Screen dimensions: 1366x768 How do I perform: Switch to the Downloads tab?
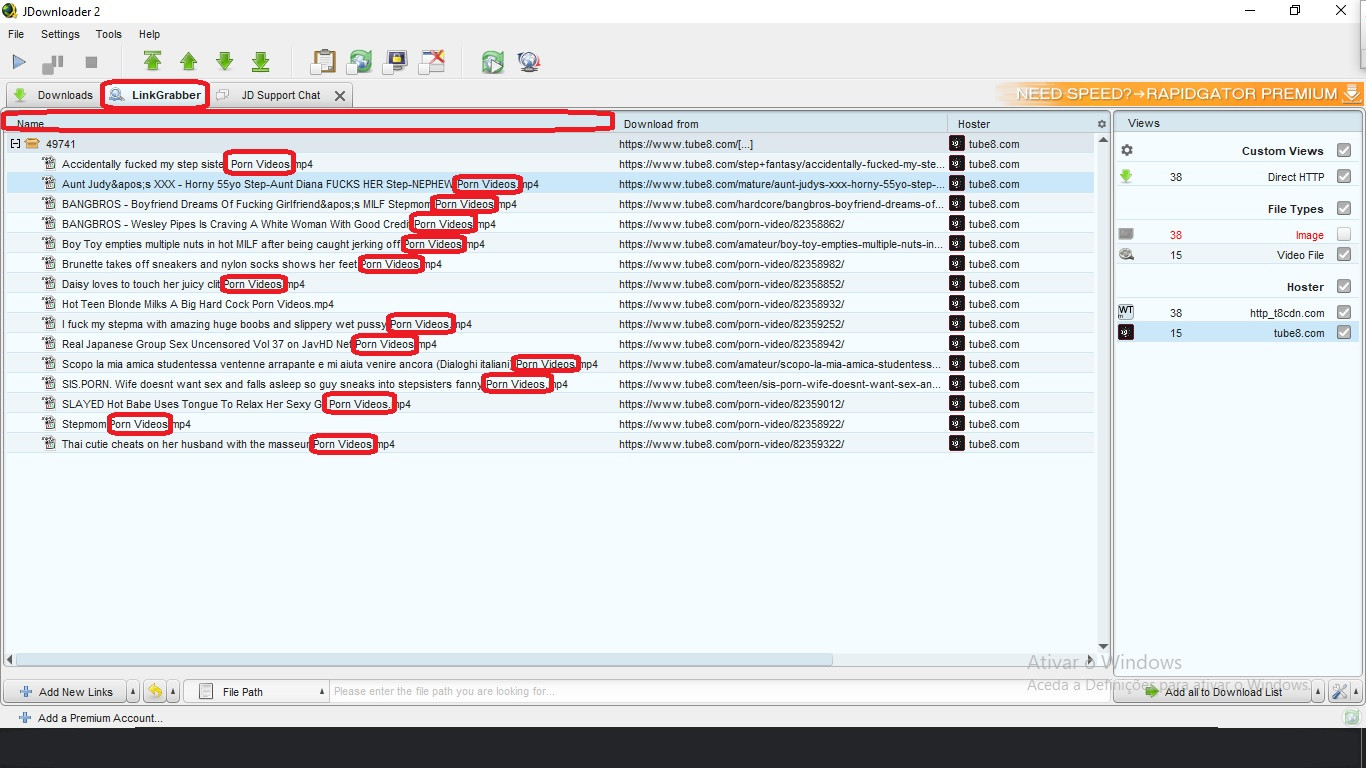pyautogui.click(x=53, y=95)
